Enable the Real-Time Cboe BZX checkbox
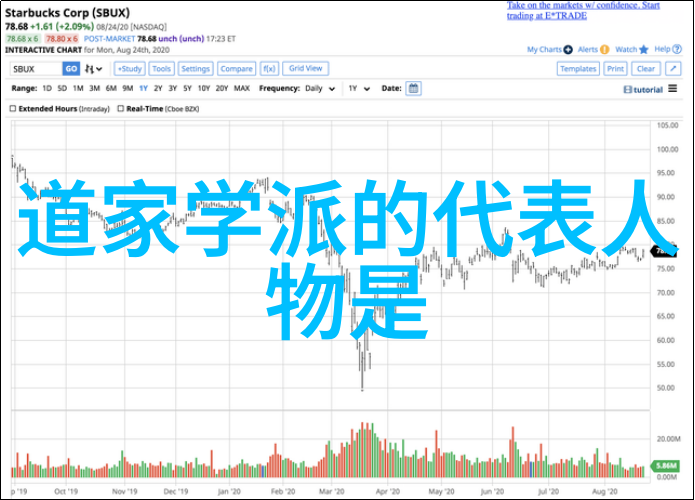The image size is (695, 500). point(121,108)
